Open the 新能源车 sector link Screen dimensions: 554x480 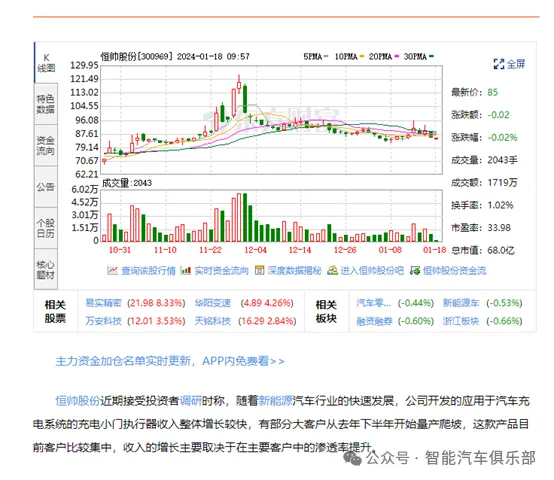[x=461, y=303]
